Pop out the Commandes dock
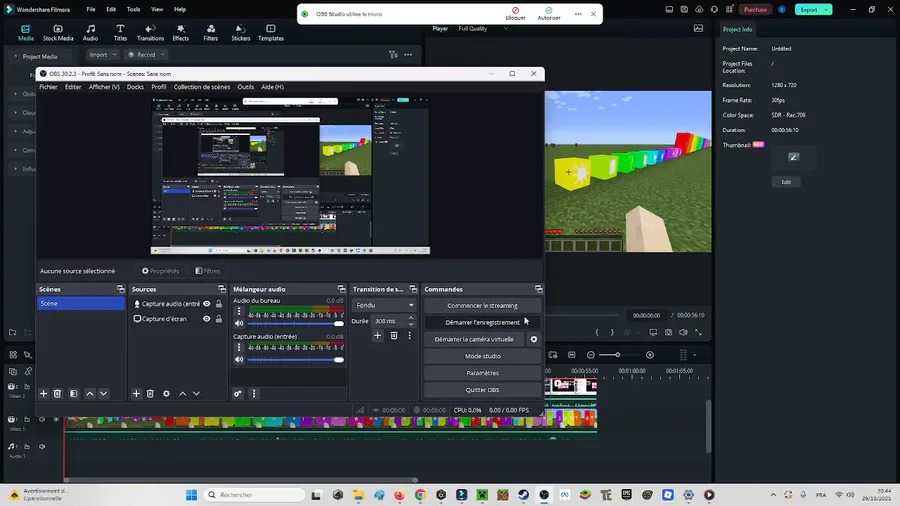Screen dimensions: 900x506 coord(538,289)
